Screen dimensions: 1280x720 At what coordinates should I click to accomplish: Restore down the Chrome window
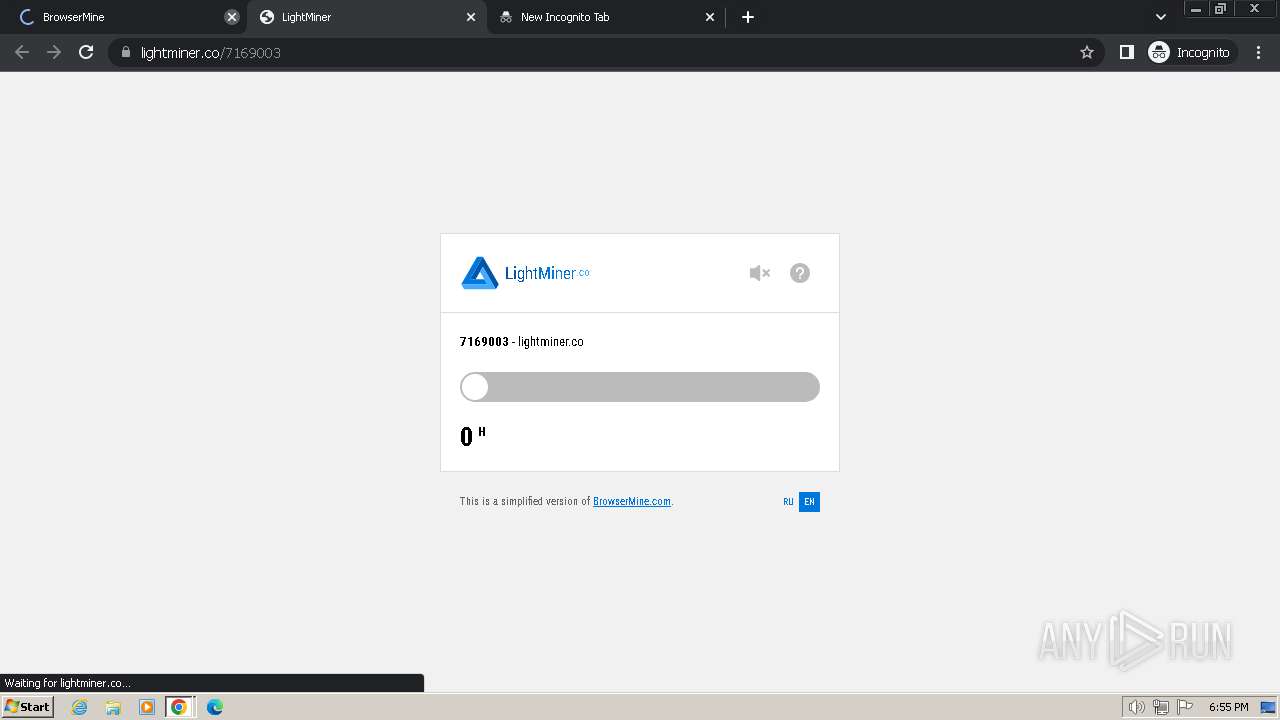[1221, 9]
